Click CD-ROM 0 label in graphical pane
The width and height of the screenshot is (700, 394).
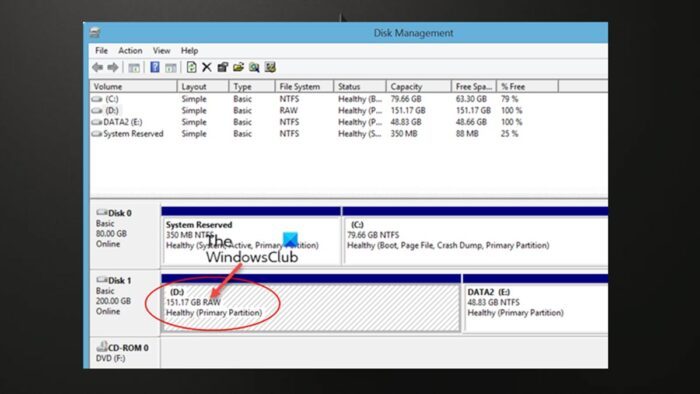click(x=128, y=348)
